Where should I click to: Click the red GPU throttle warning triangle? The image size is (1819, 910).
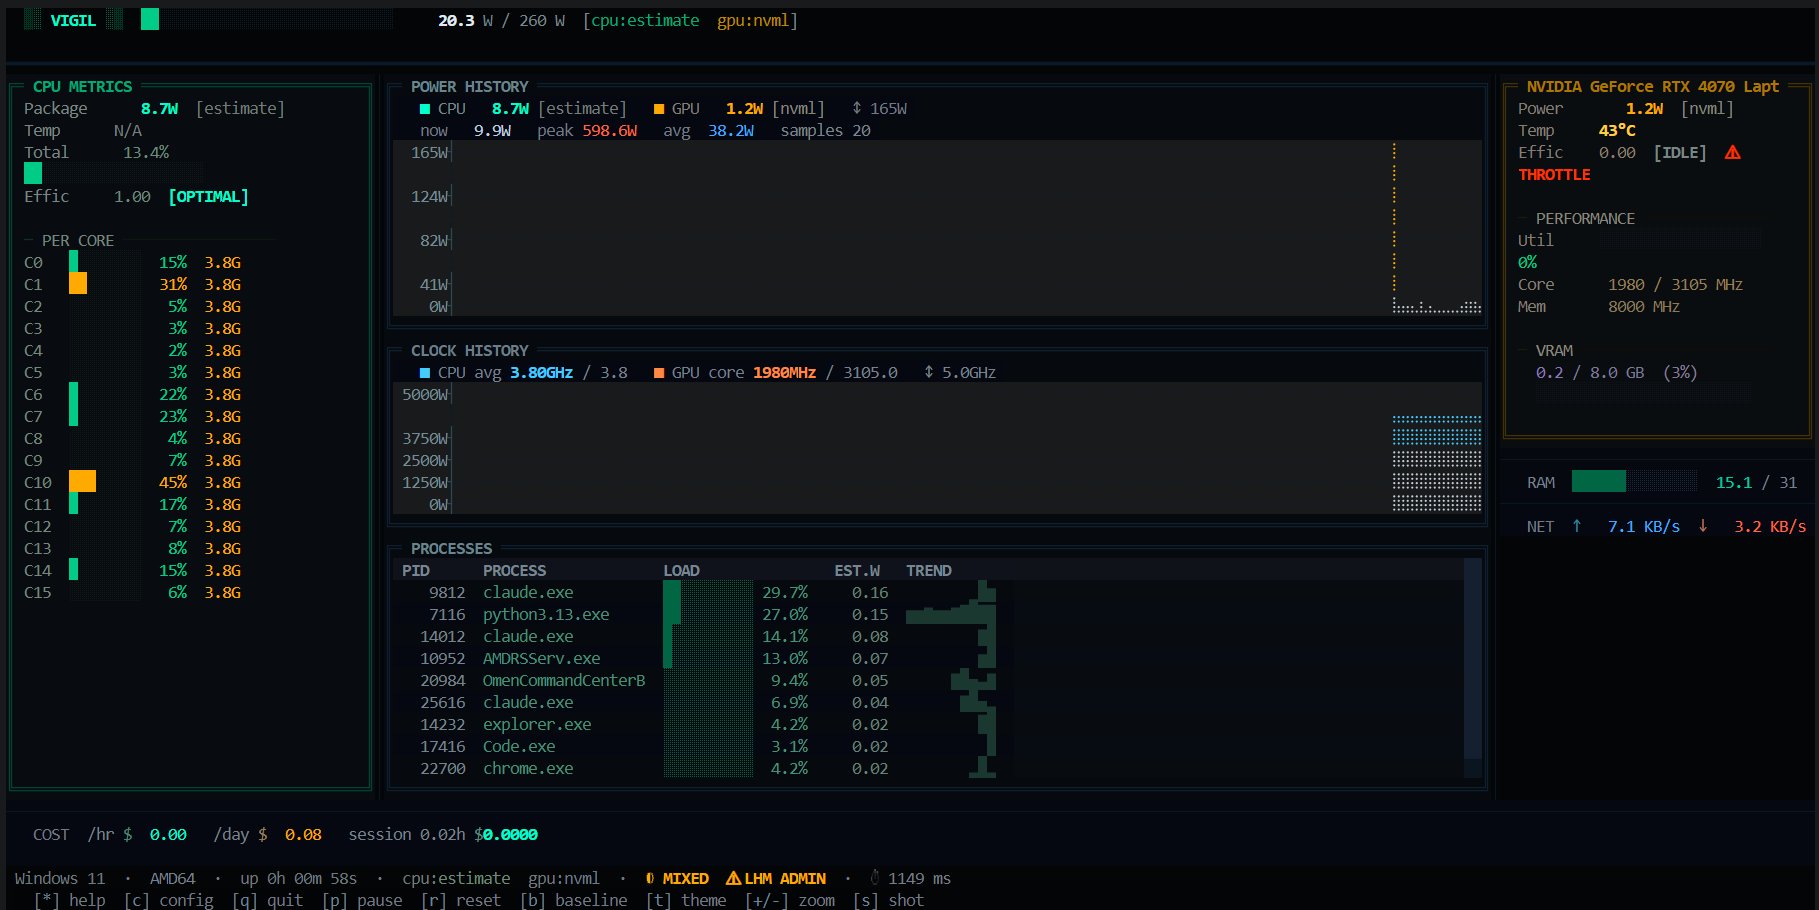click(x=1732, y=153)
